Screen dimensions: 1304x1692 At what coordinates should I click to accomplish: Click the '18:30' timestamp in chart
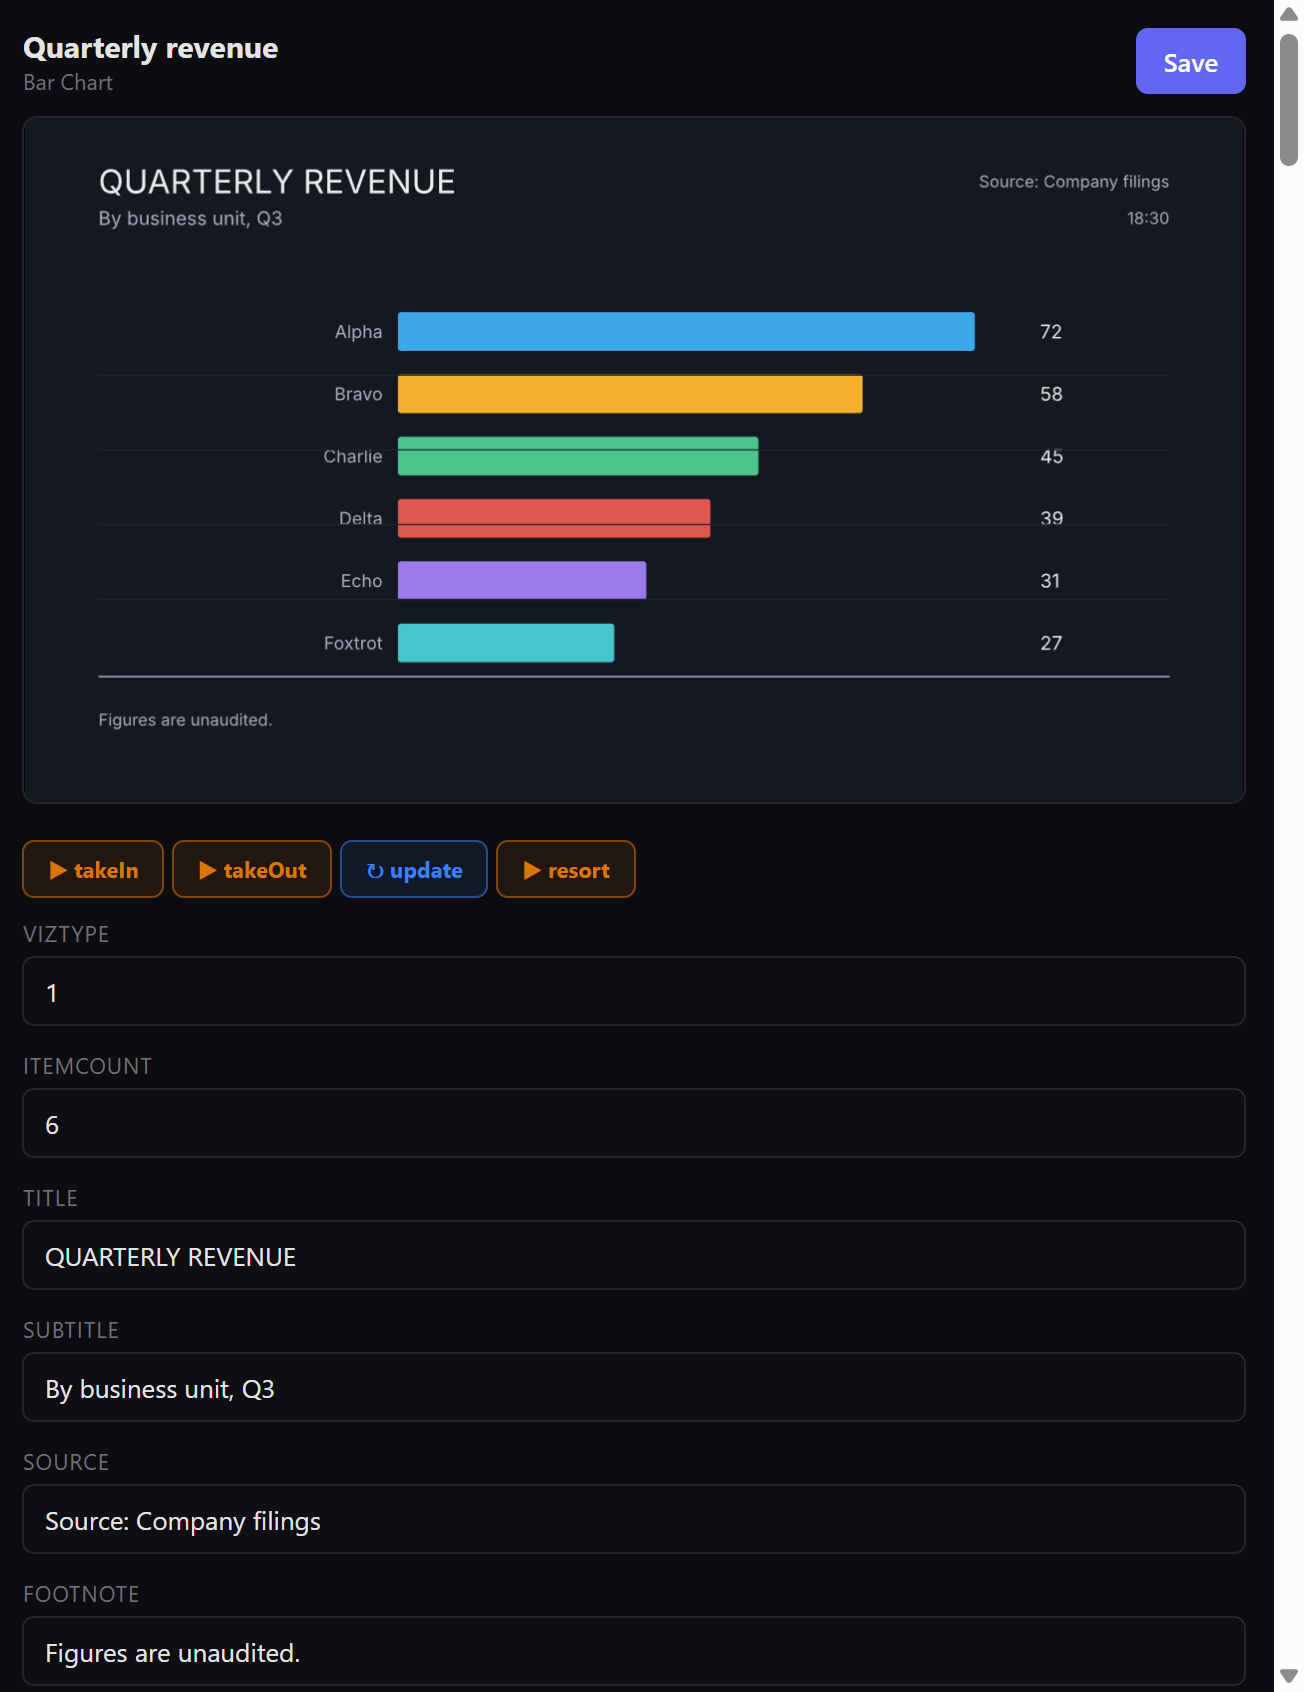point(1148,218)
